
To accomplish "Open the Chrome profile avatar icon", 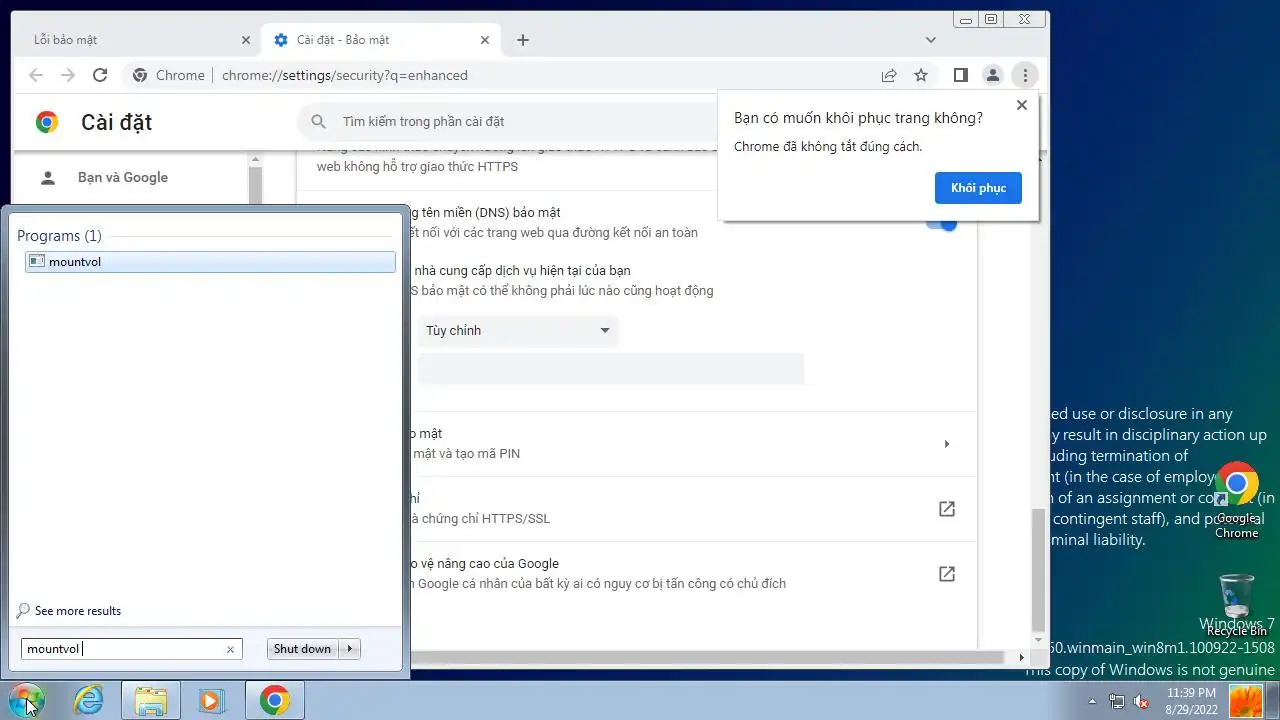I will click(x=992, y=75).
